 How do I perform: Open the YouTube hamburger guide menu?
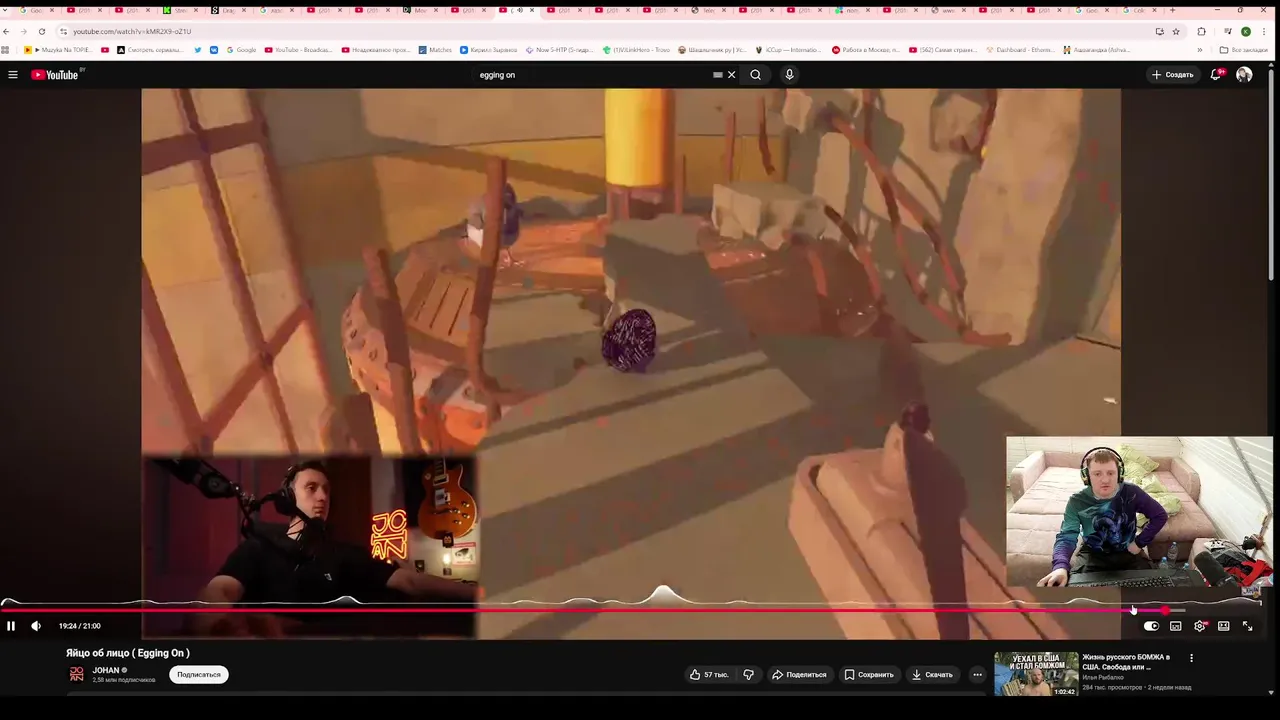click(13, 75)
